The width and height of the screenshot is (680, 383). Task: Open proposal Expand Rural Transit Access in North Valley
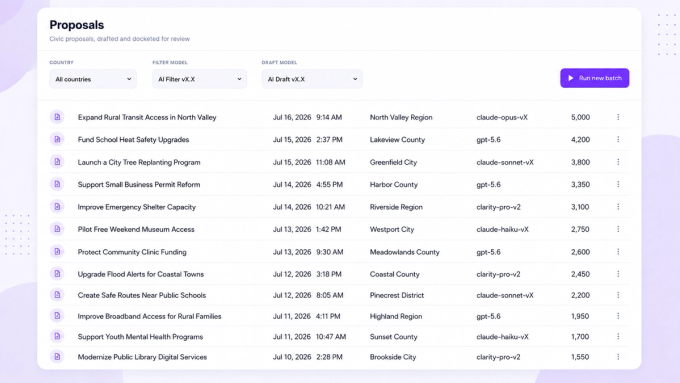click(x=147, y=117)
